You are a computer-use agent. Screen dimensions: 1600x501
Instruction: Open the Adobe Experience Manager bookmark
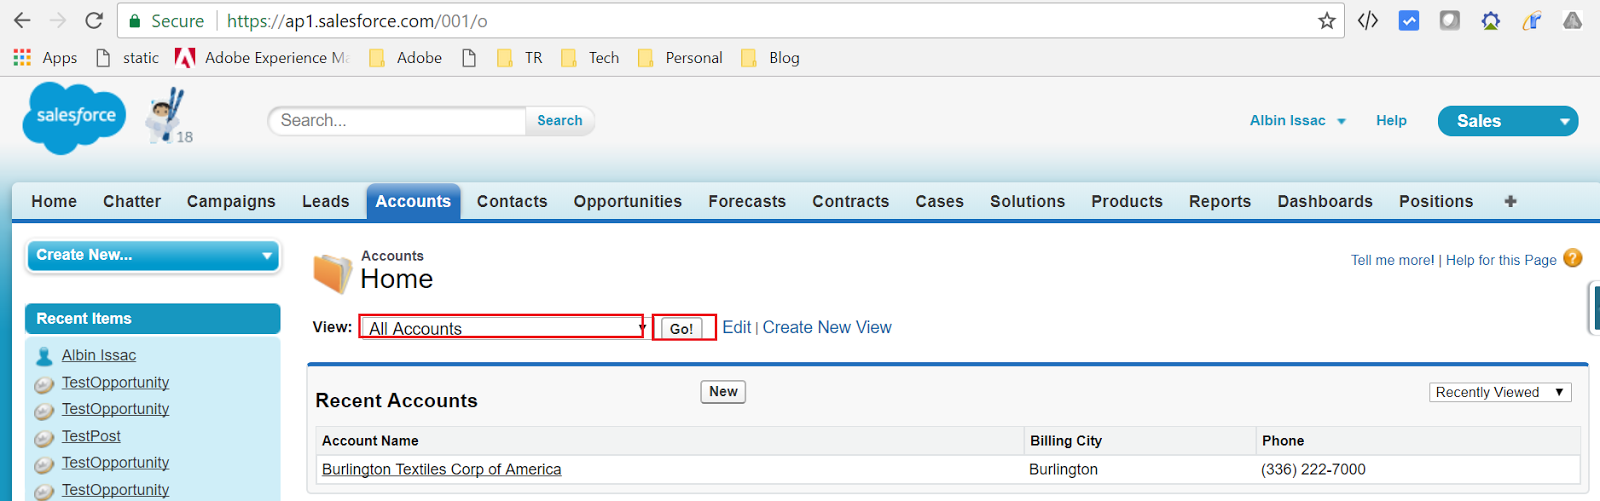click(x=262, y=58)
